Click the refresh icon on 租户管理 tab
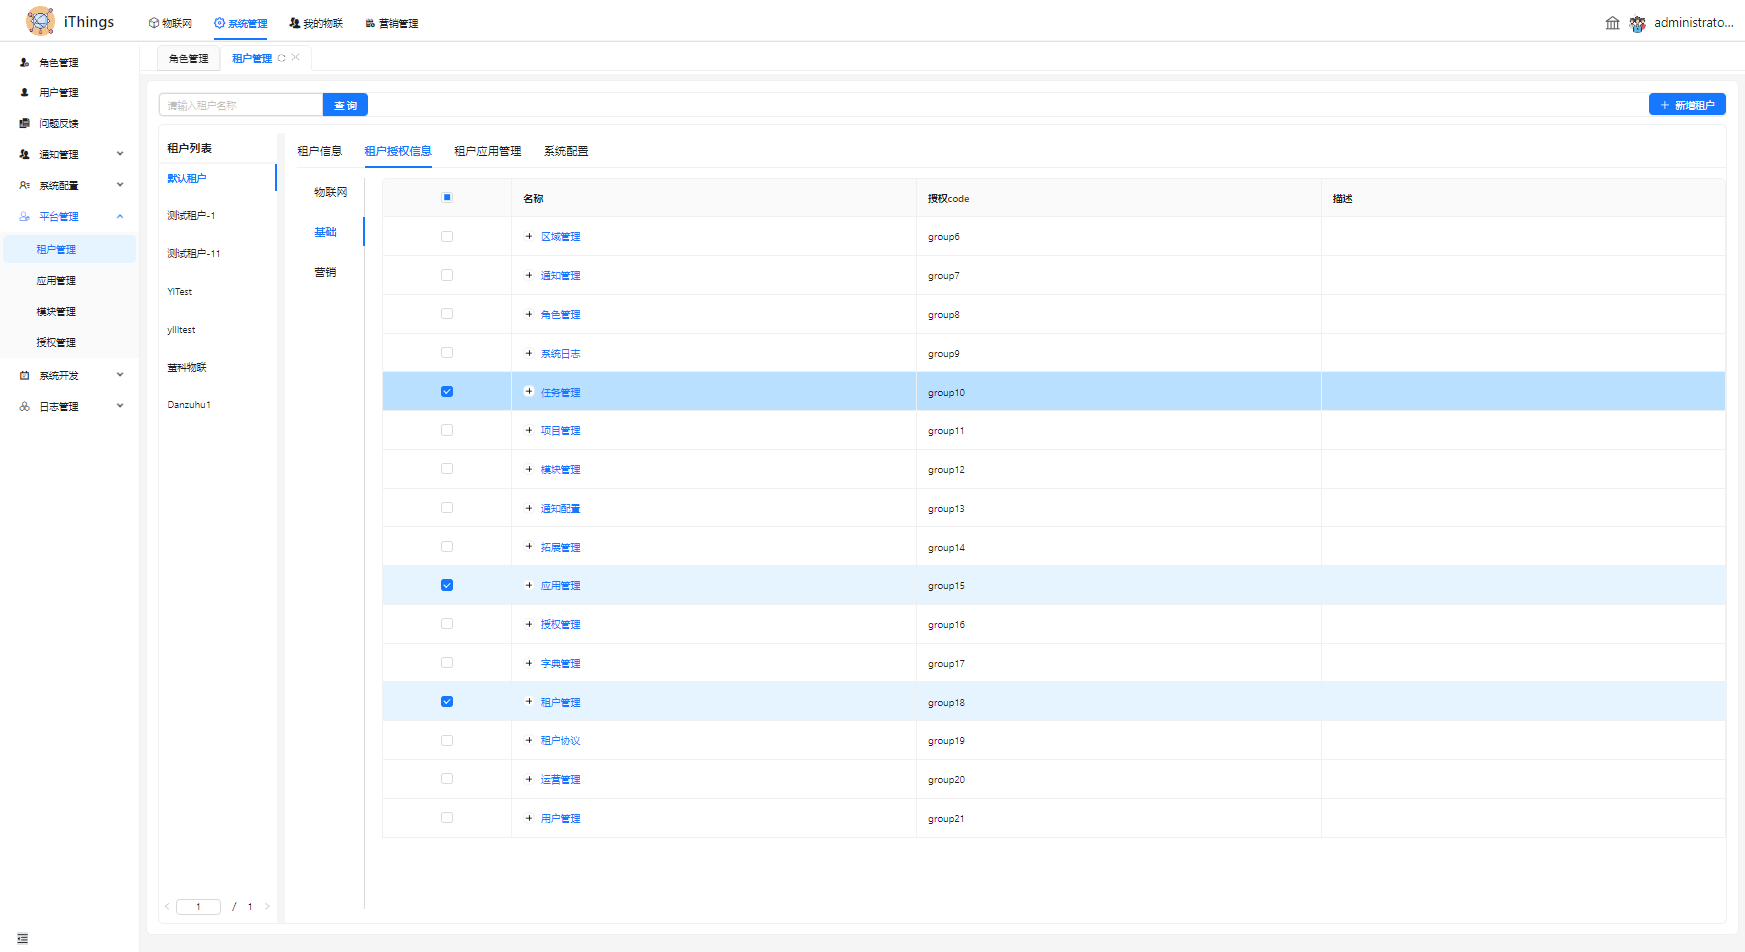The width and height of the screenshot is (1745, 952). coord(282,58)
